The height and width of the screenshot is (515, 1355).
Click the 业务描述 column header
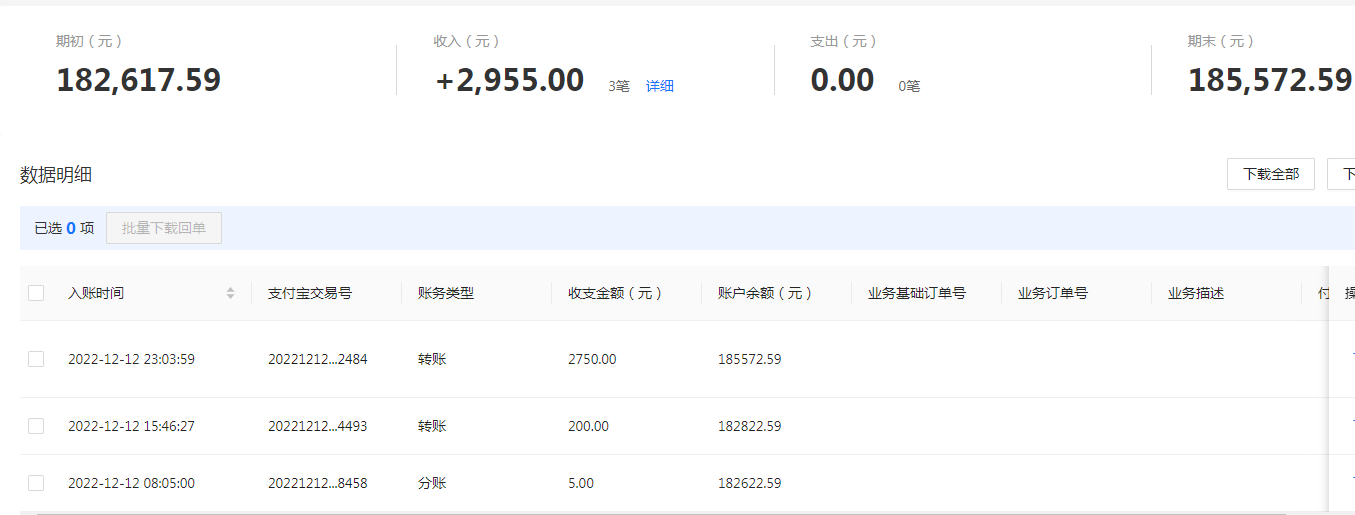coord(1196,293)
